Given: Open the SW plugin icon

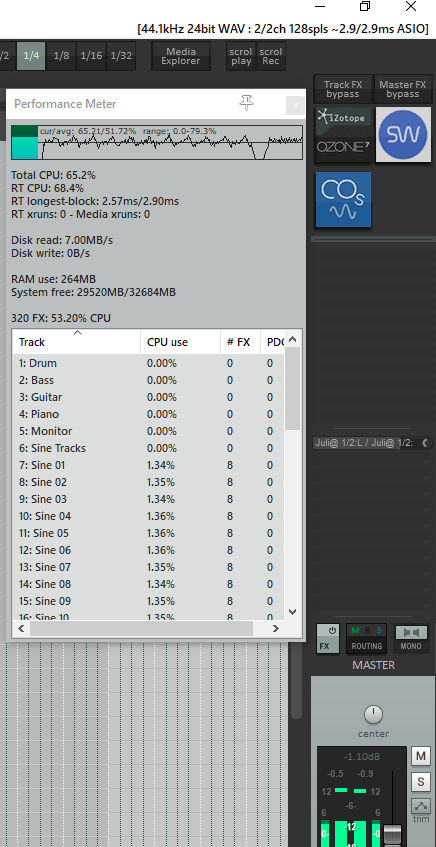Looking at the screenshot, I should [x=403, y=134].
